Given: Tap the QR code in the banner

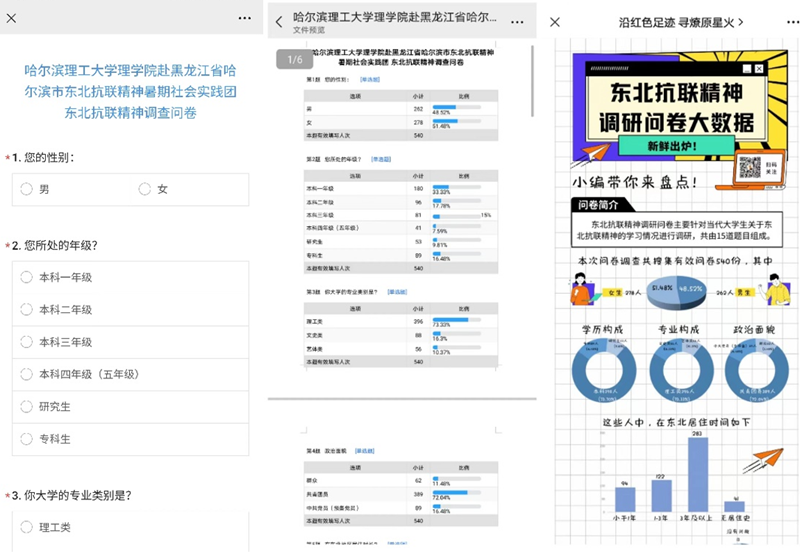Looking at the screenshot, I should click(750, 168).
